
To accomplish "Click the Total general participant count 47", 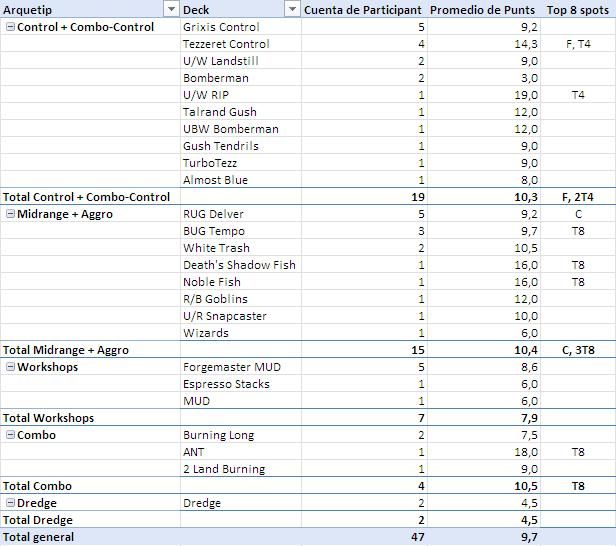I will point(417,537).
